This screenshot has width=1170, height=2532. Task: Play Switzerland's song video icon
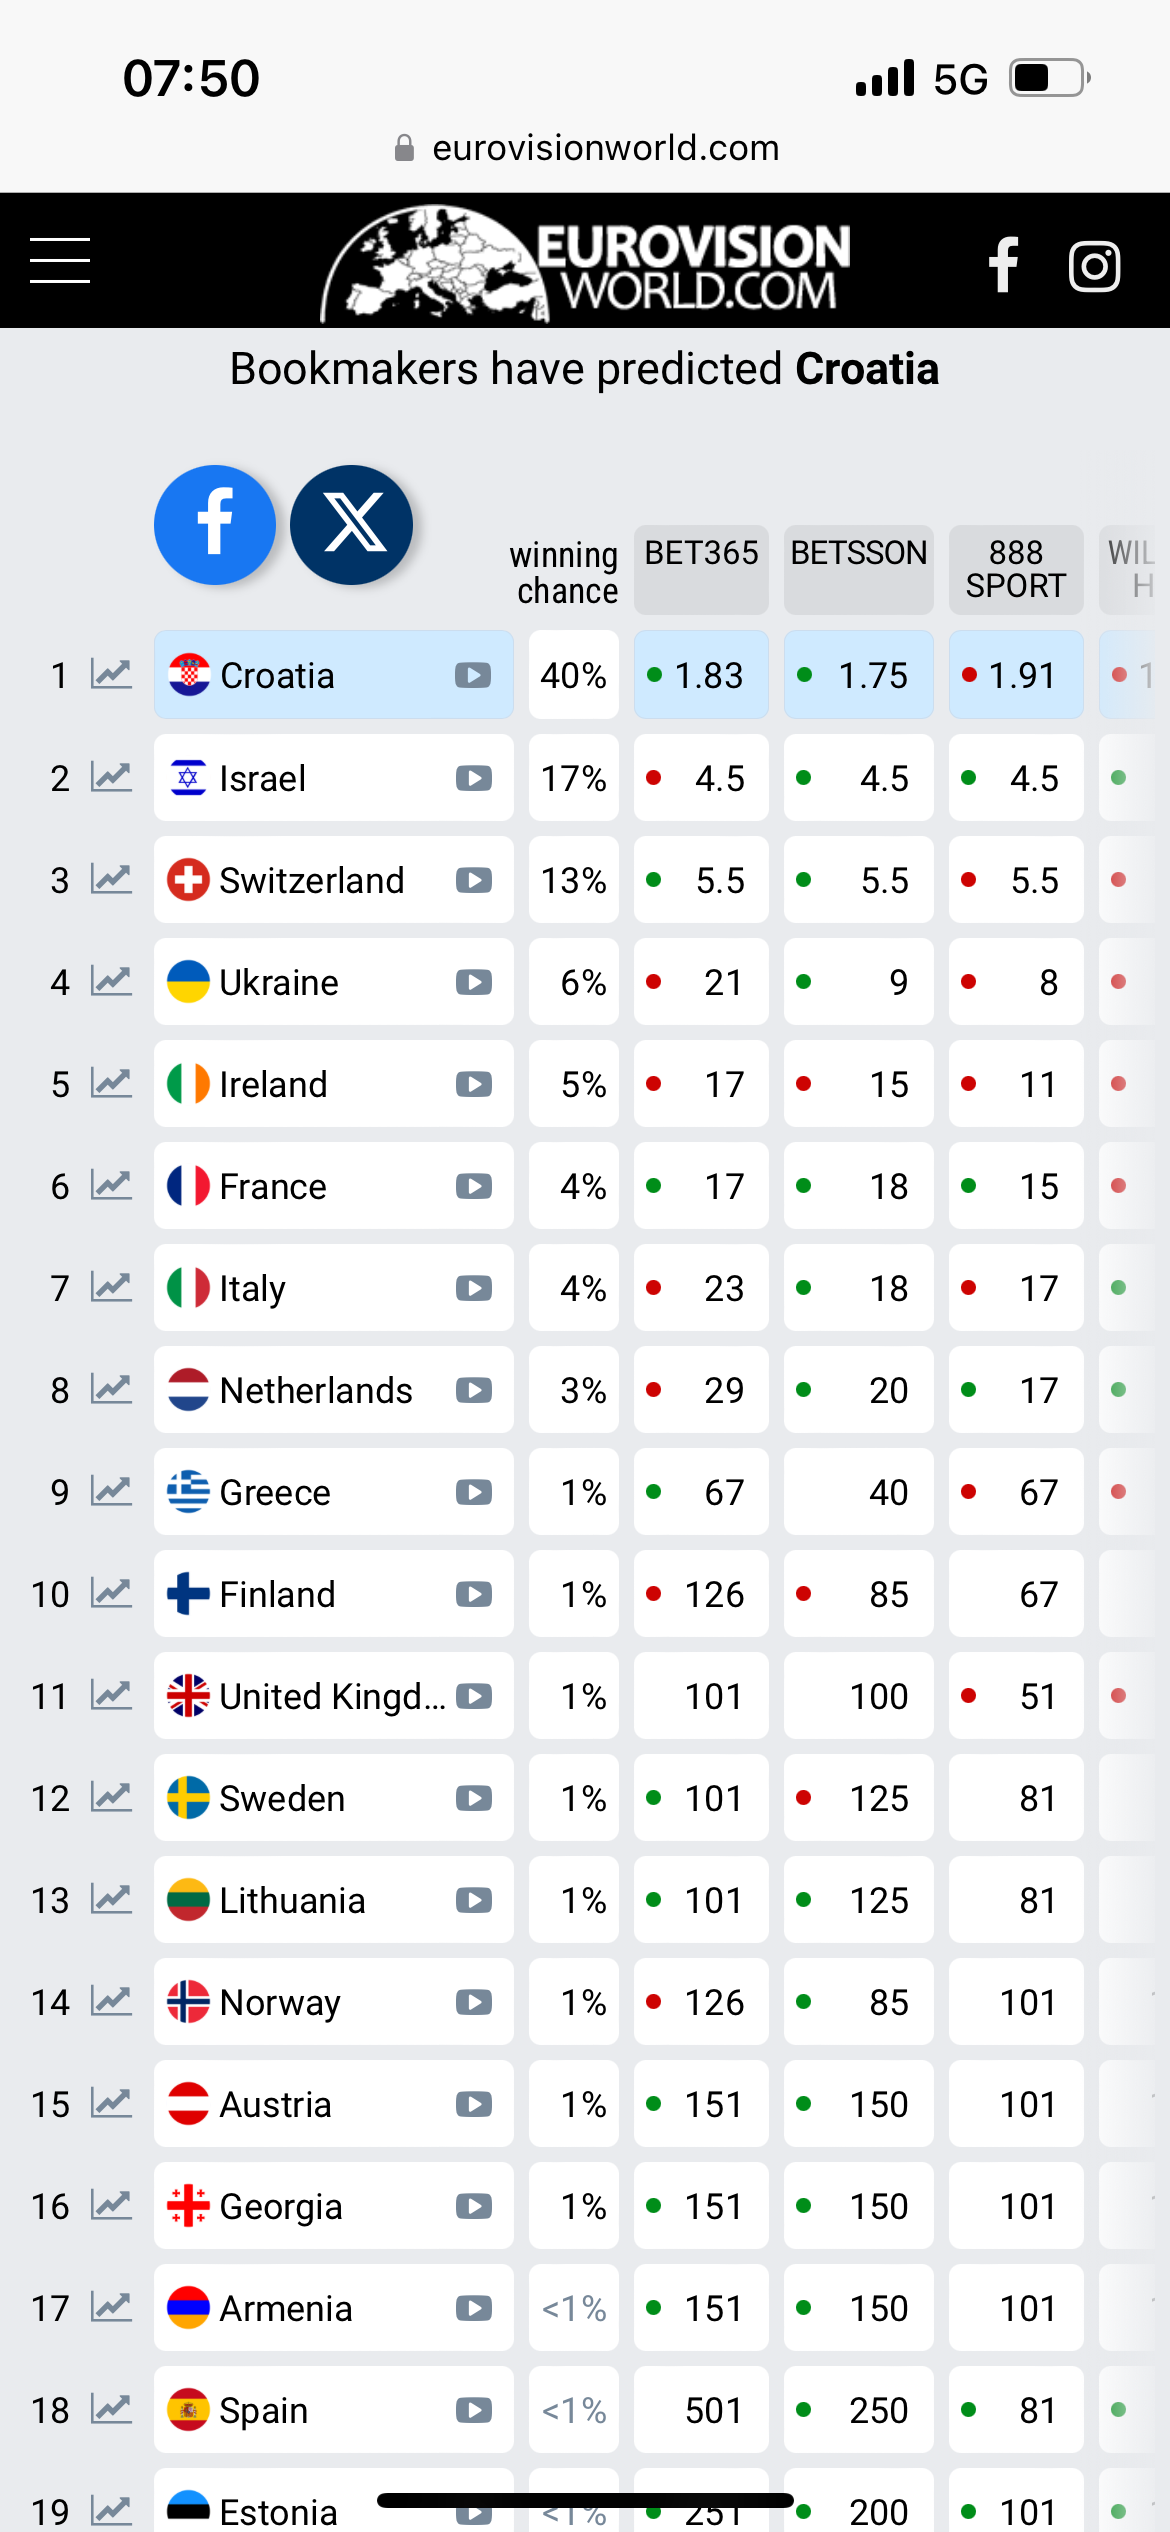click(x=474, y=880)
